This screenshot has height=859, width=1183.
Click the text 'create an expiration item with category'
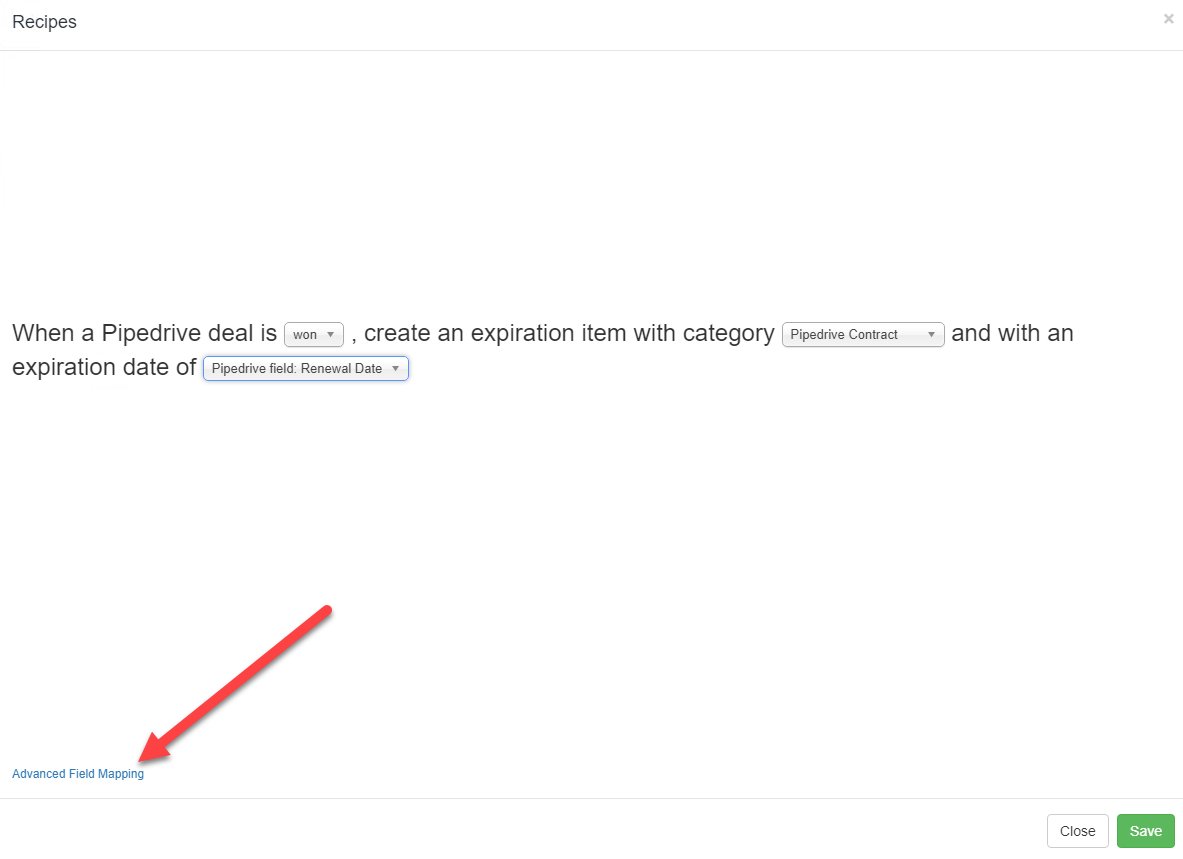click(x=569, y=333)
